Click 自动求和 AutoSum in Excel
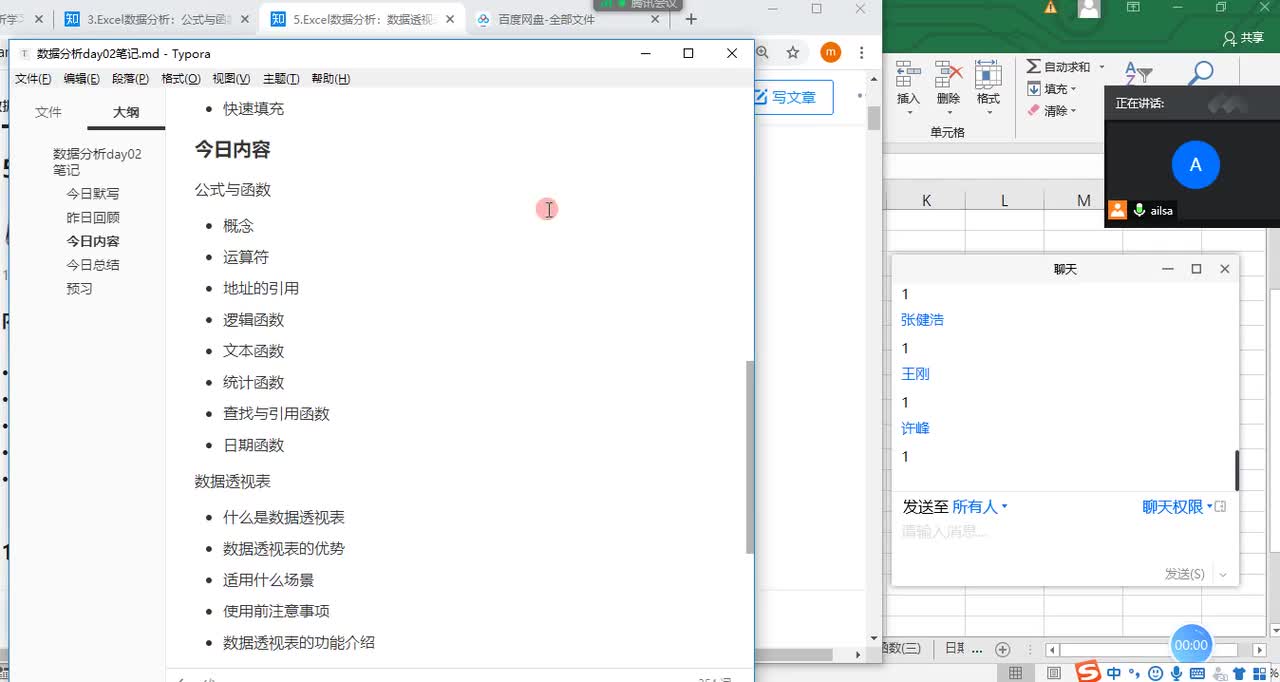The image size is (1280, 682). click(1059, 67)
